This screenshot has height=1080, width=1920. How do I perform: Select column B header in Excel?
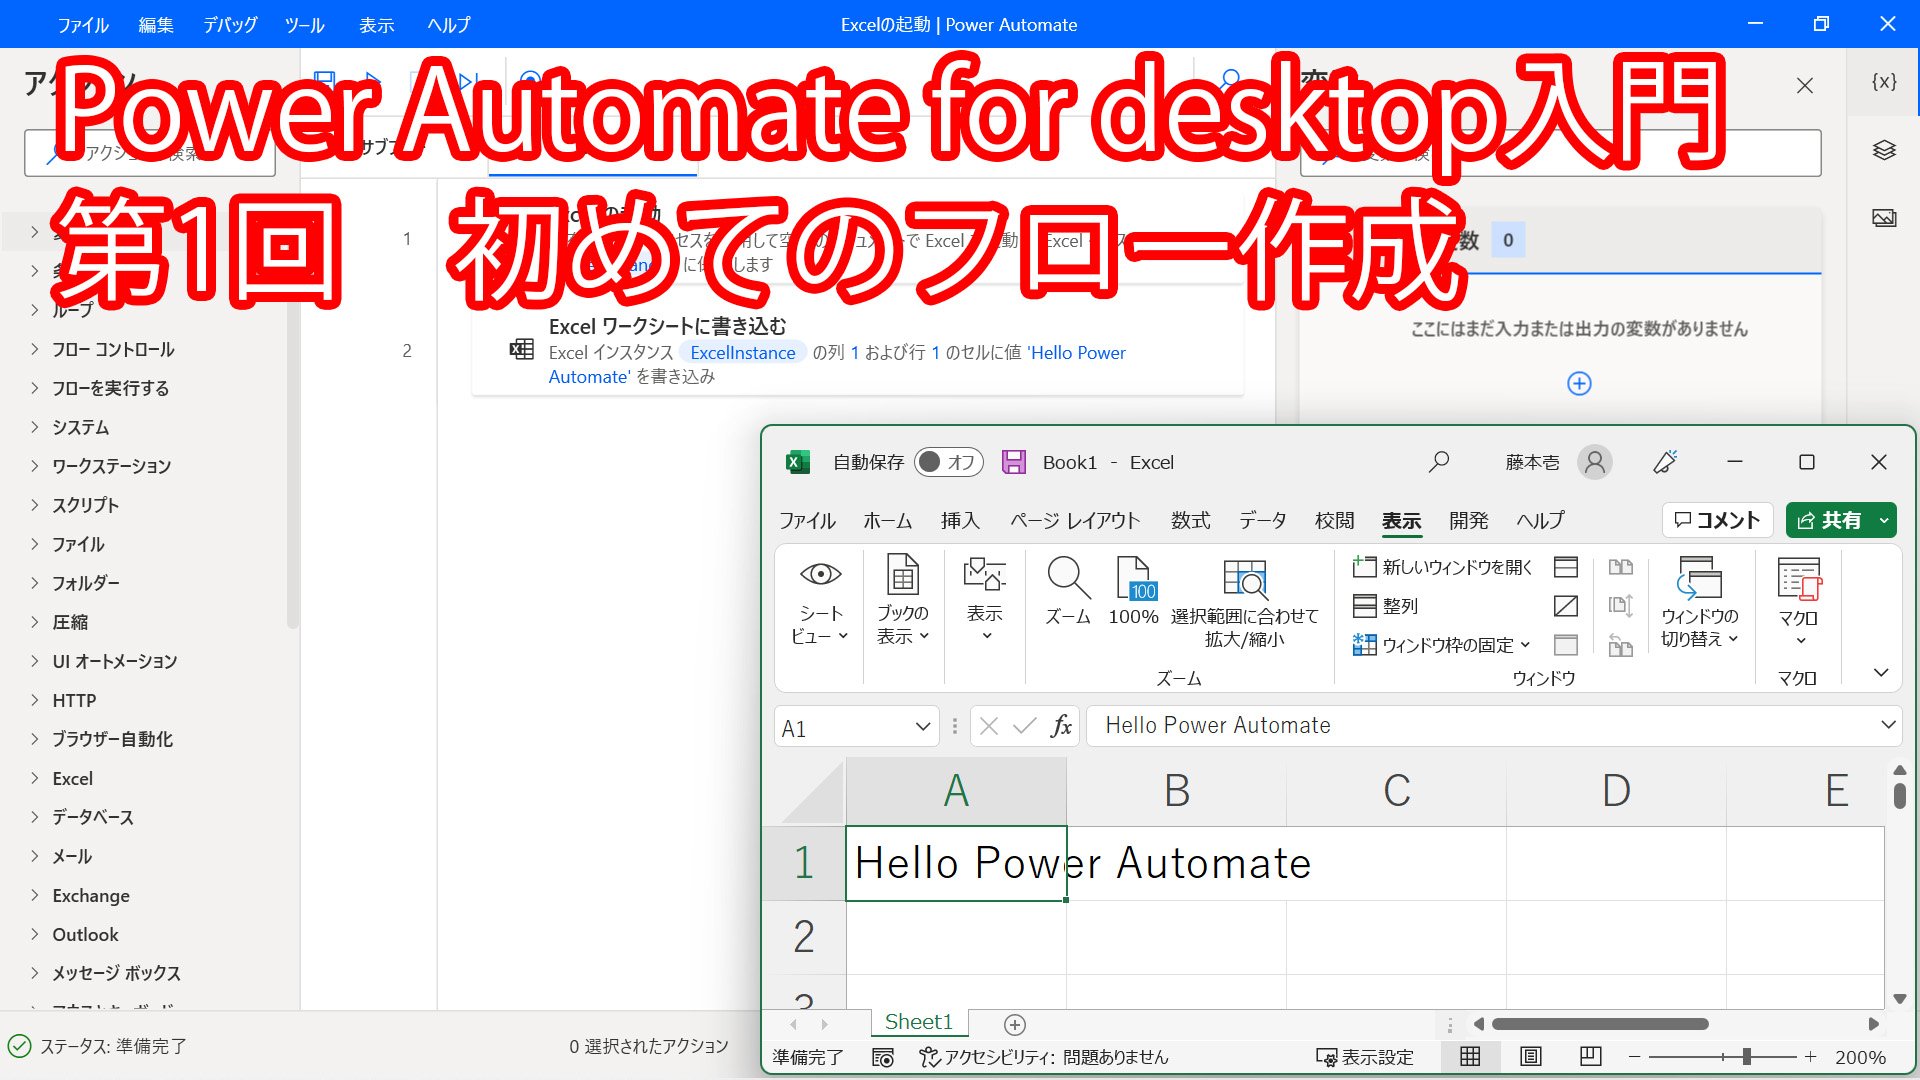tap(1177, 791)
